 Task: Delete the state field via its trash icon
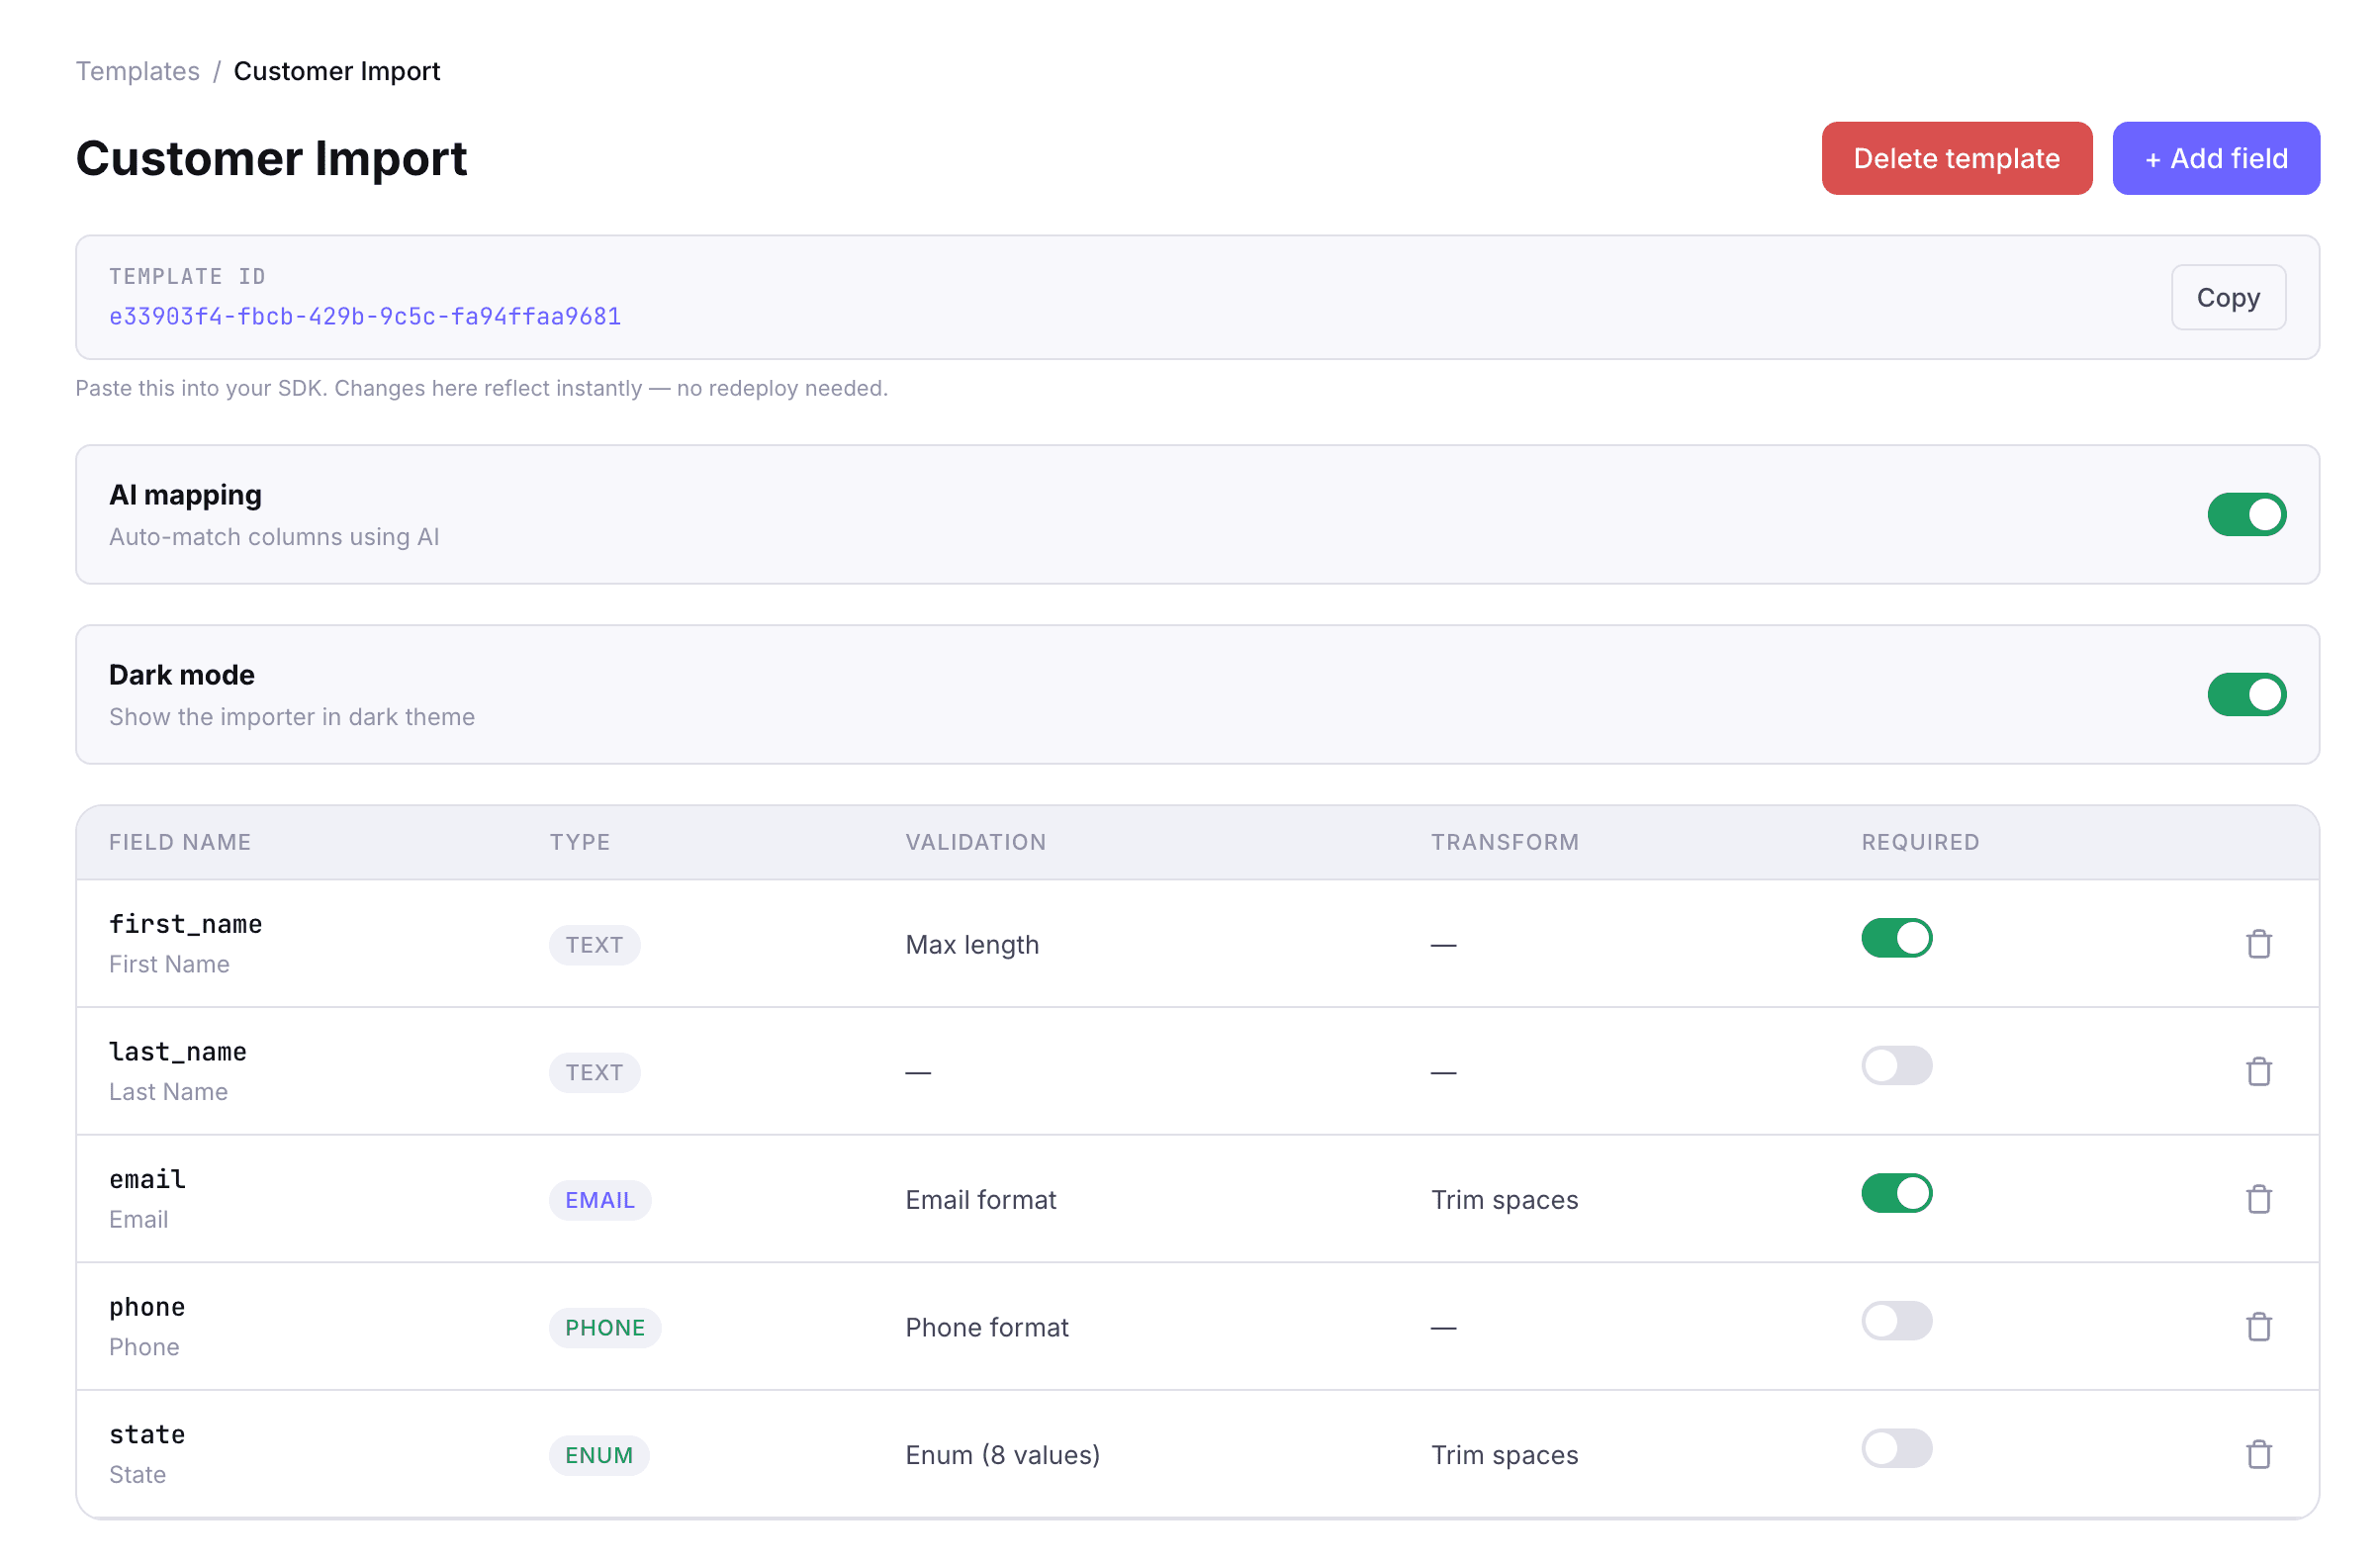coord(2258,1454)
